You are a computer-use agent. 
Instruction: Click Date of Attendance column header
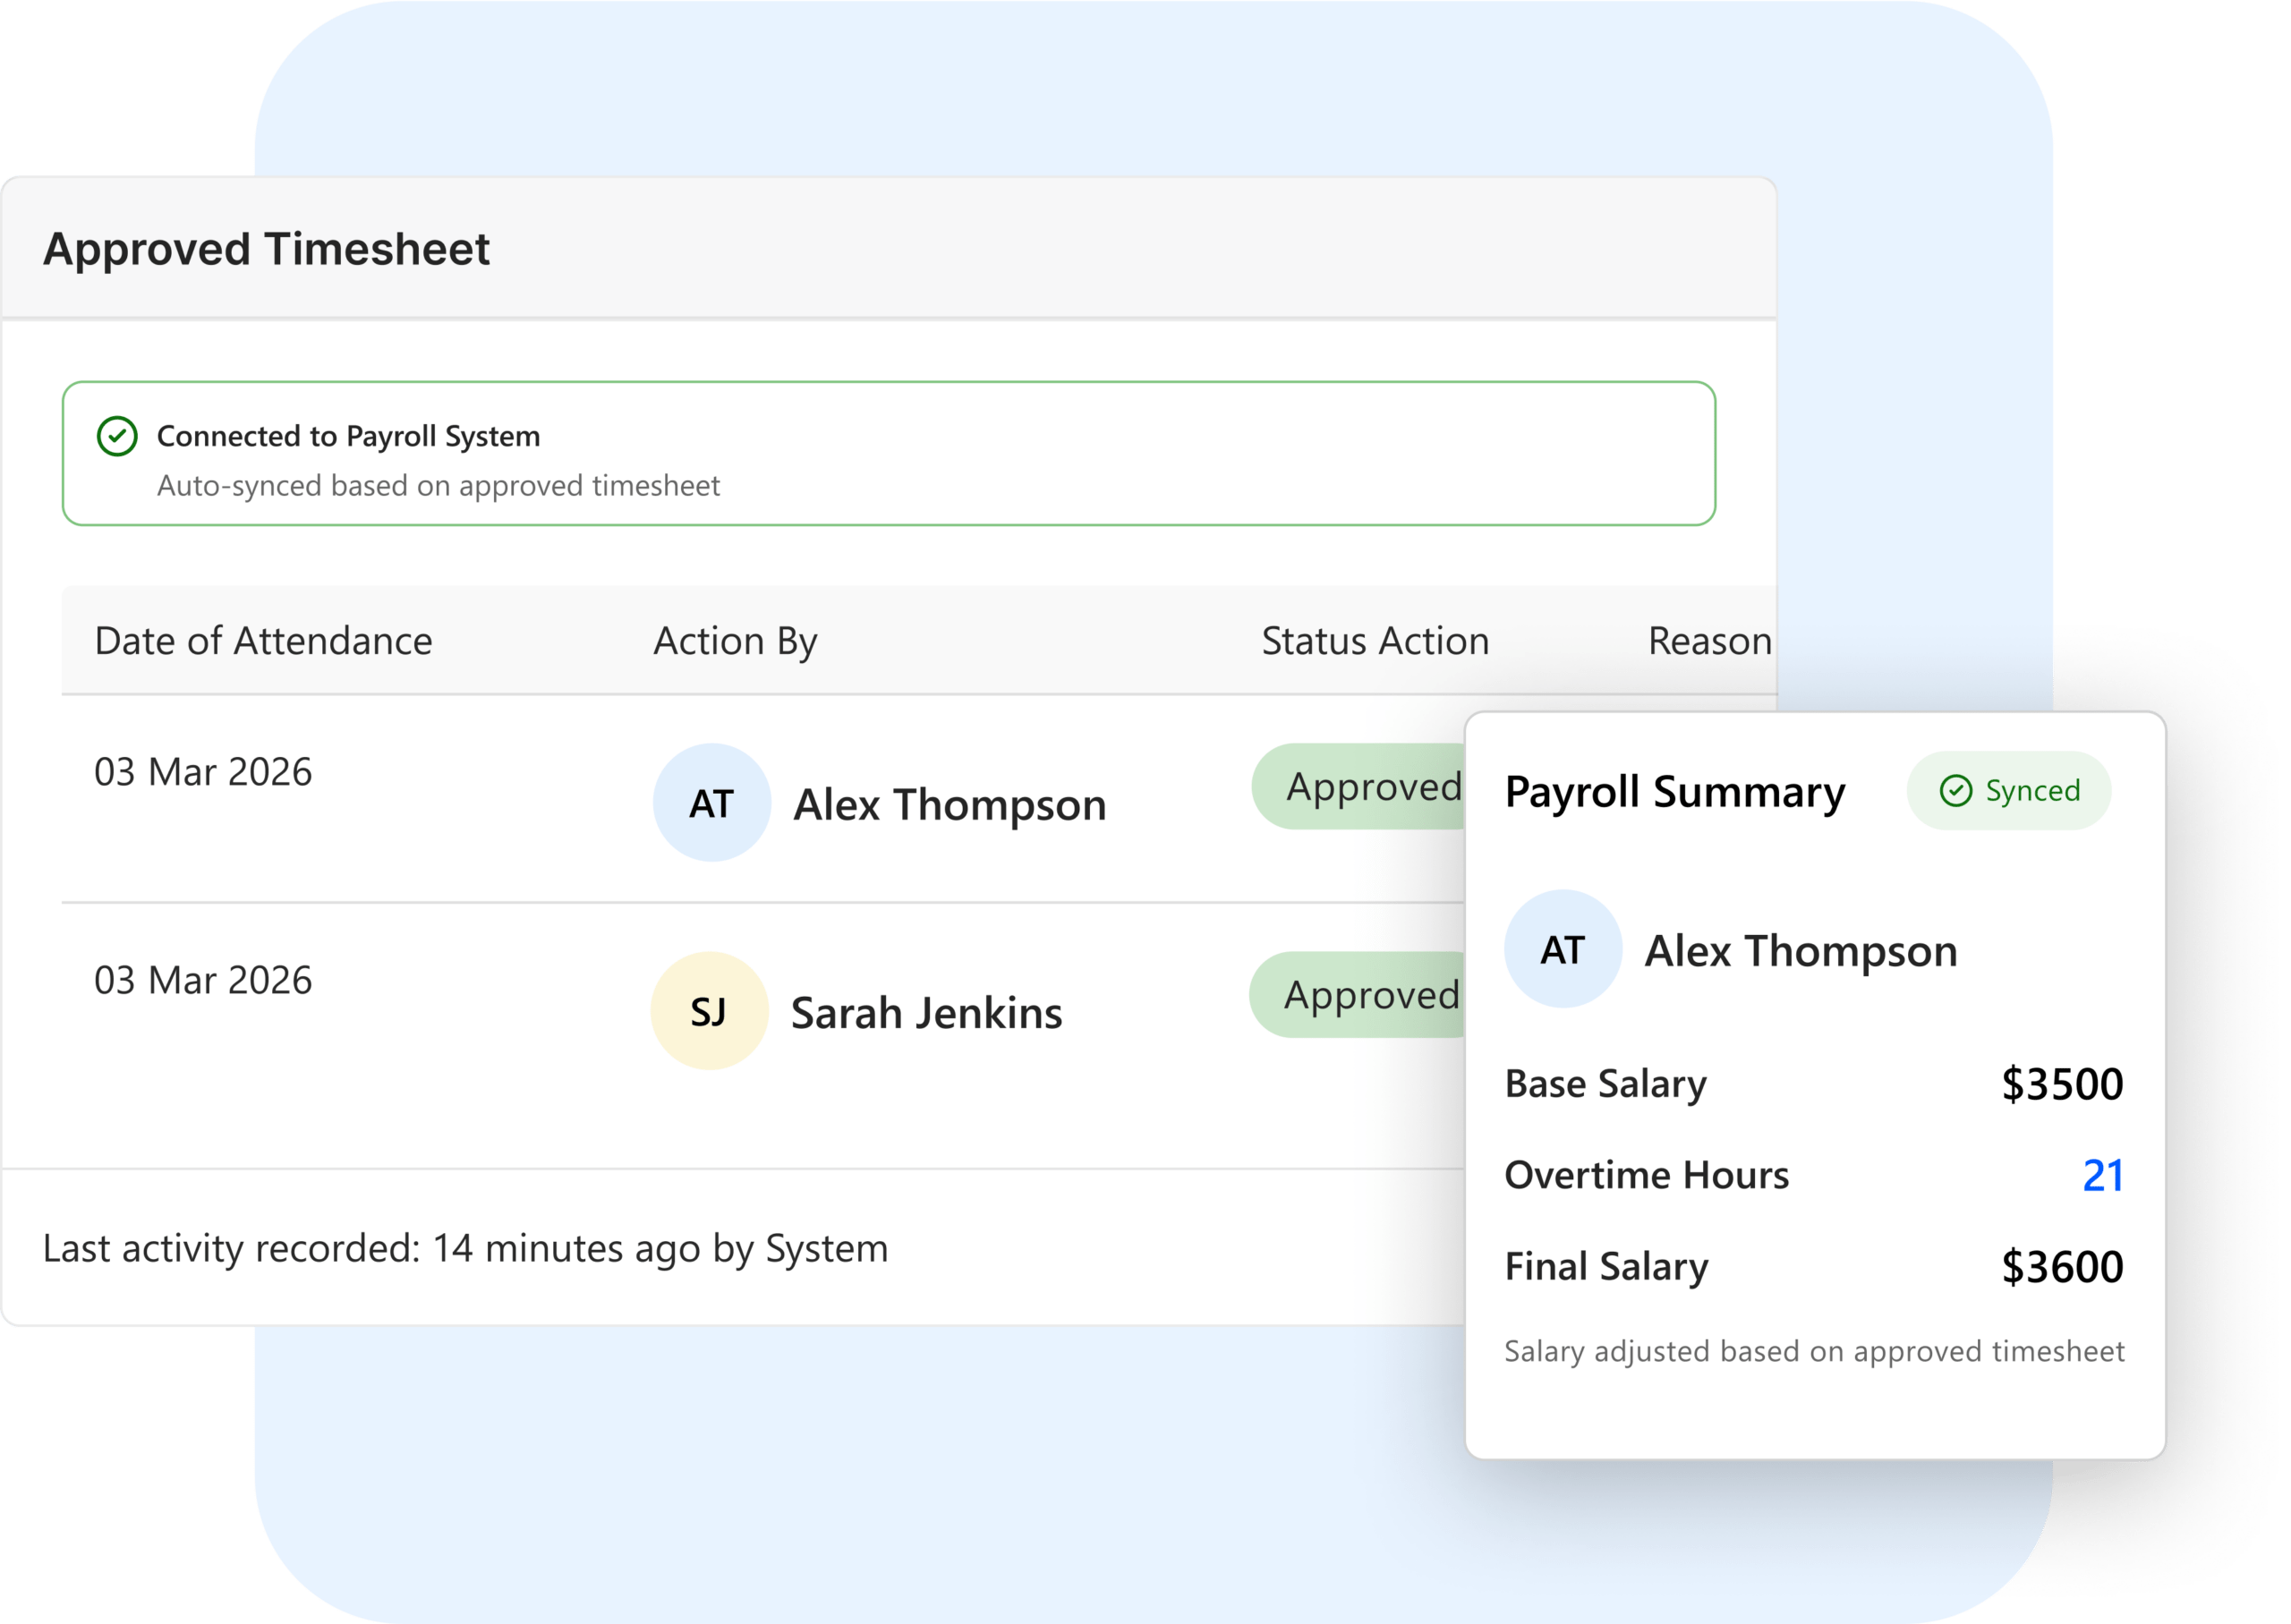point(263,641)
